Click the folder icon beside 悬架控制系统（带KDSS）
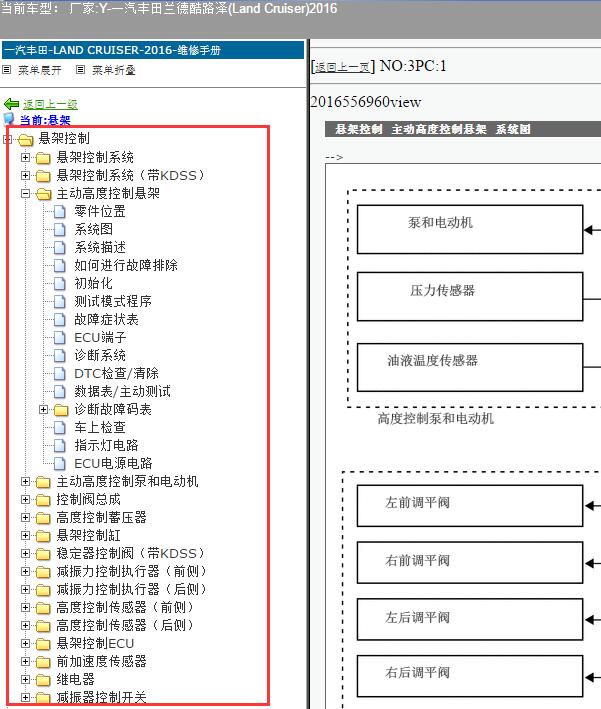Screen dimensions: 601x709 pos(43,175)
